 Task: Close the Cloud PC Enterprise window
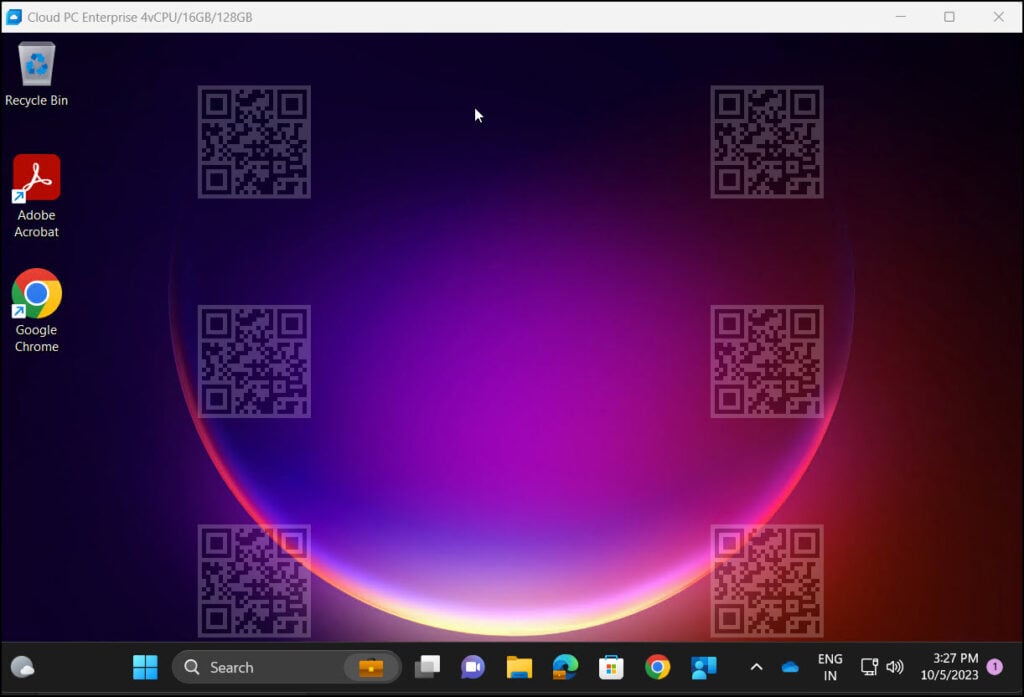tap(999, 16)
